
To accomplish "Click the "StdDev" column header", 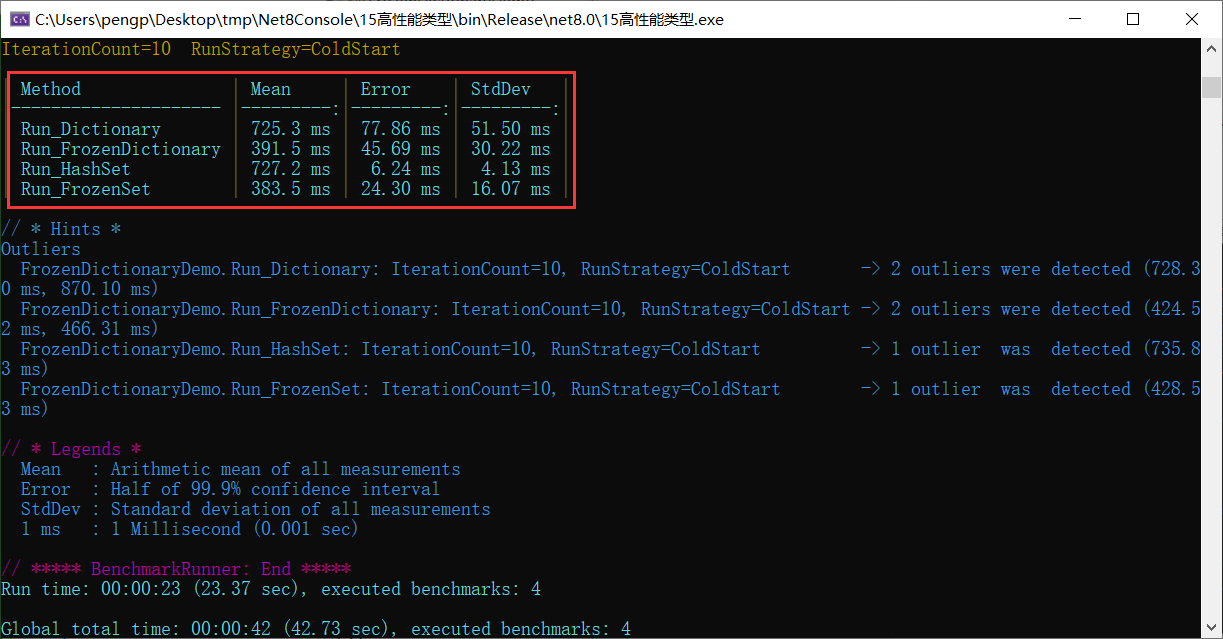I will pyautogui.click(x=500, y=89).
